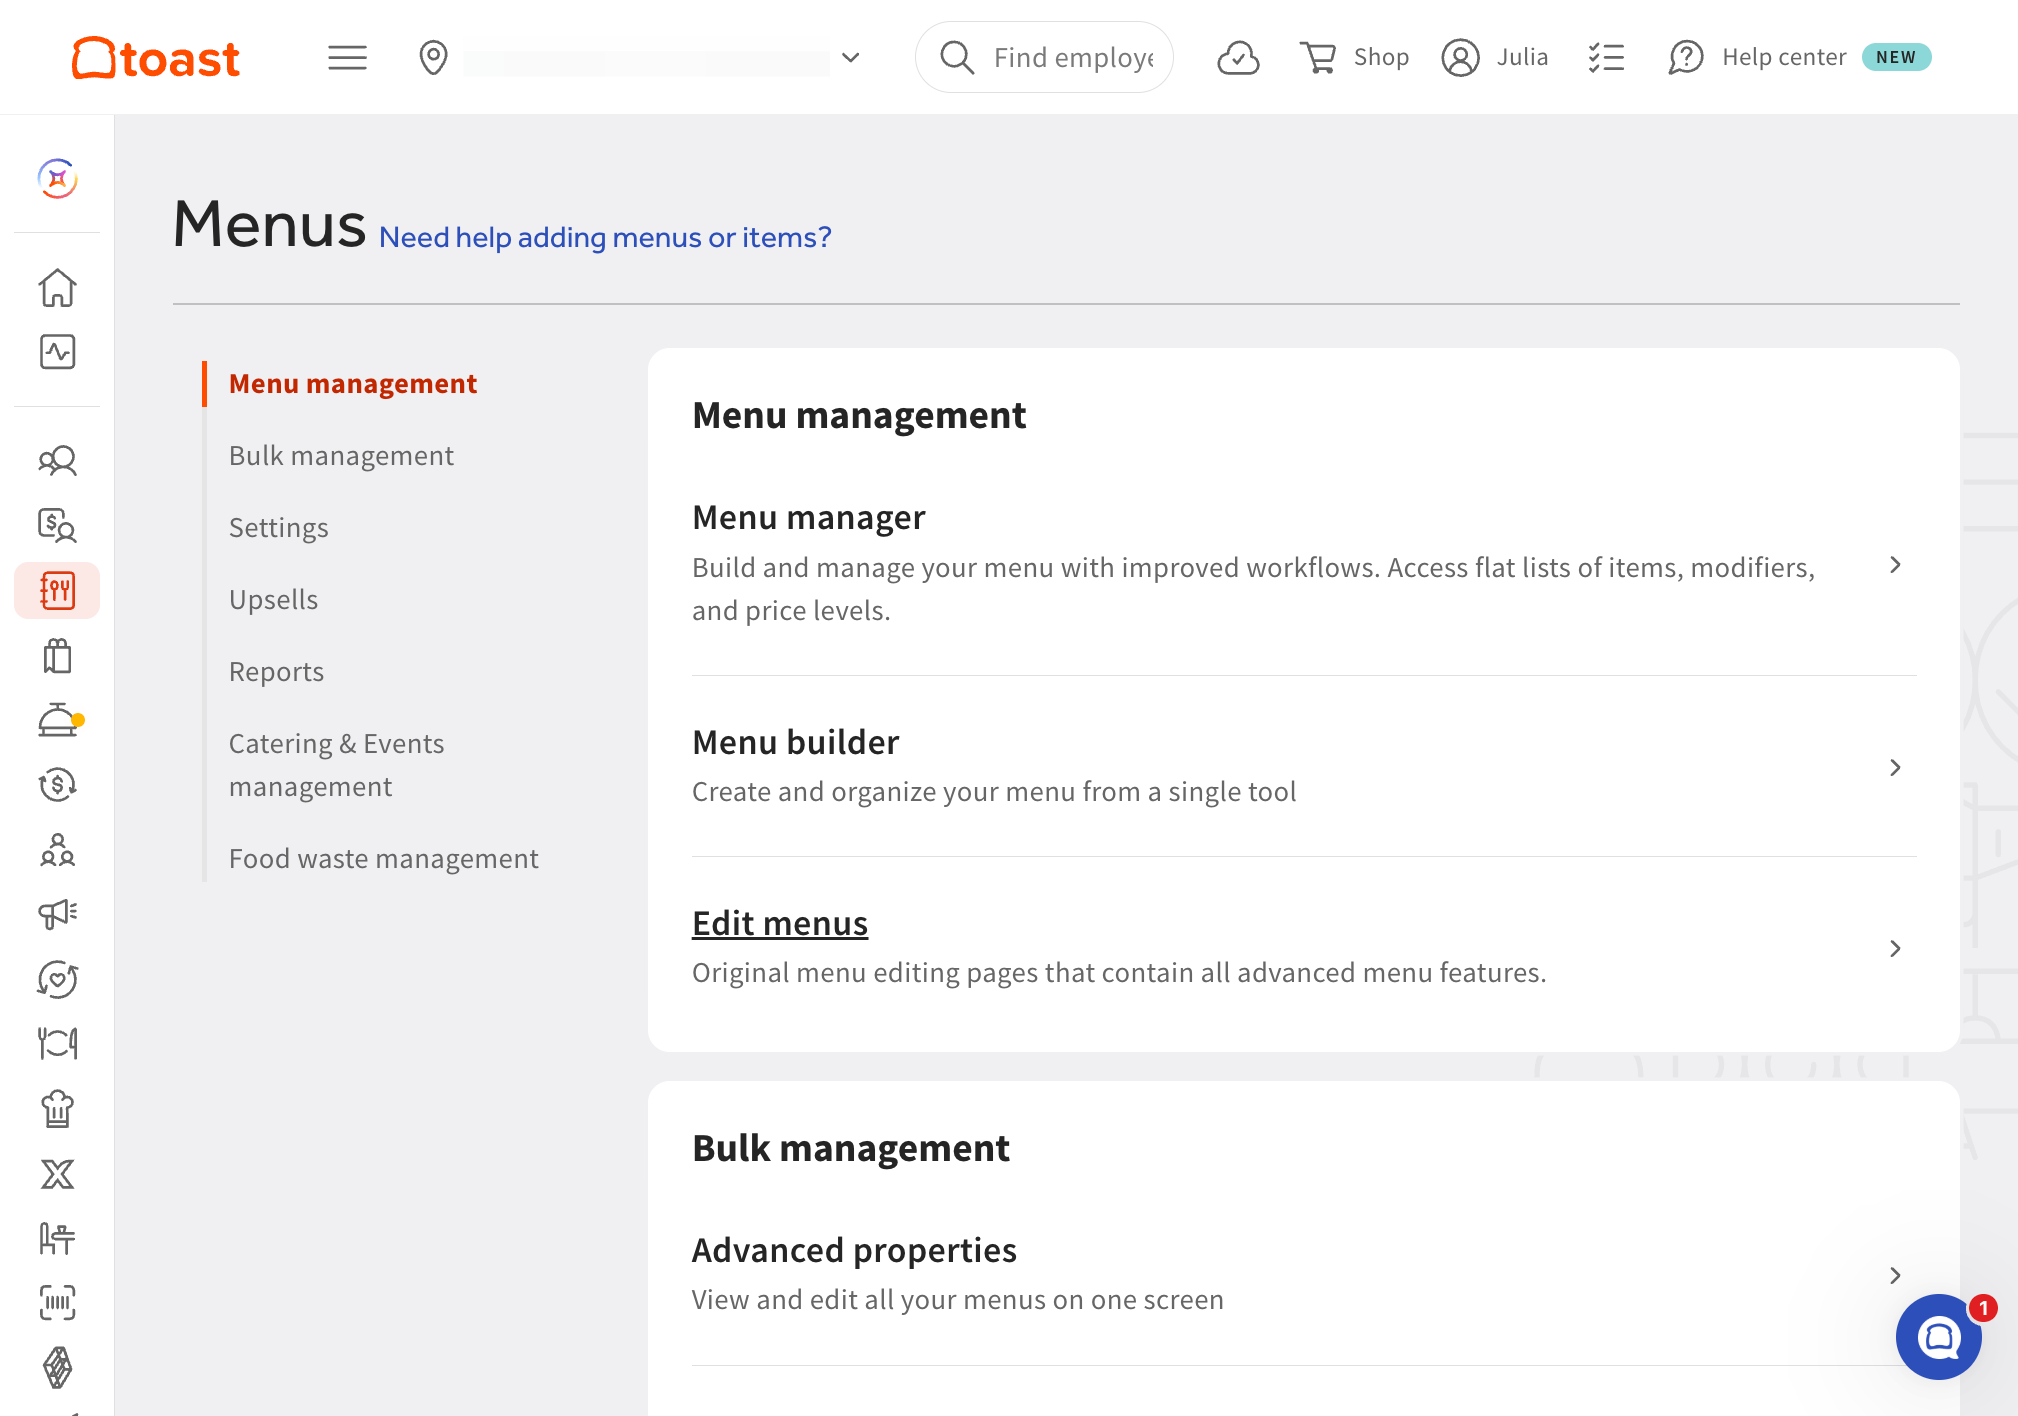Select Bulk management in the side navigation
The width and height of the screenshot is (2018, 1416).
pyautogui.click(x=341, y=456)
